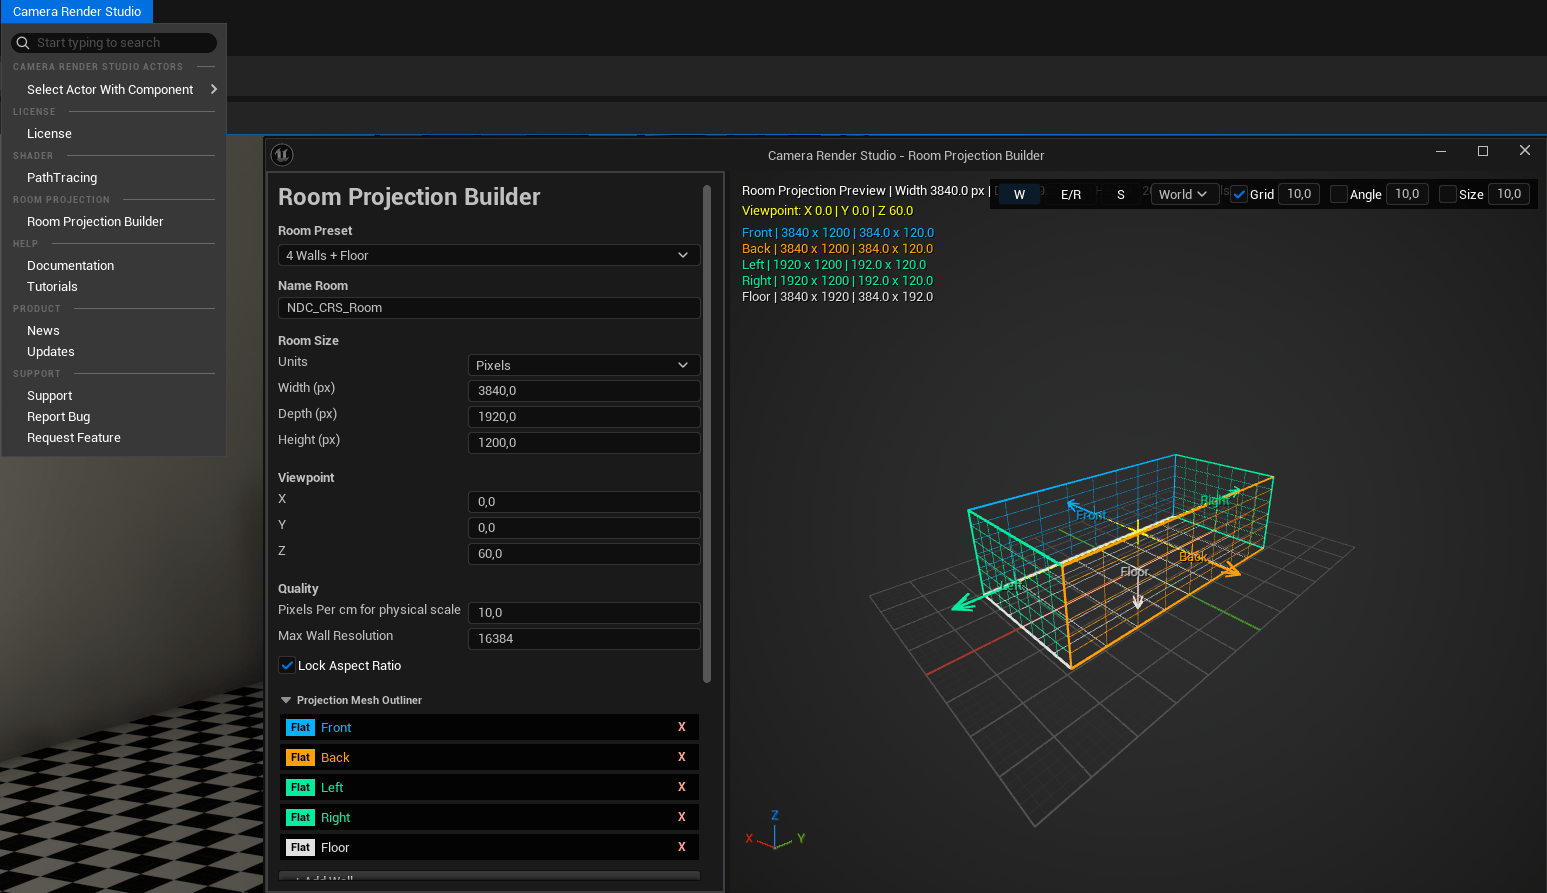The width and height of the screenshot is (1547, 893).
Task: Open the Documentation link
Action: tap(70, 265)
